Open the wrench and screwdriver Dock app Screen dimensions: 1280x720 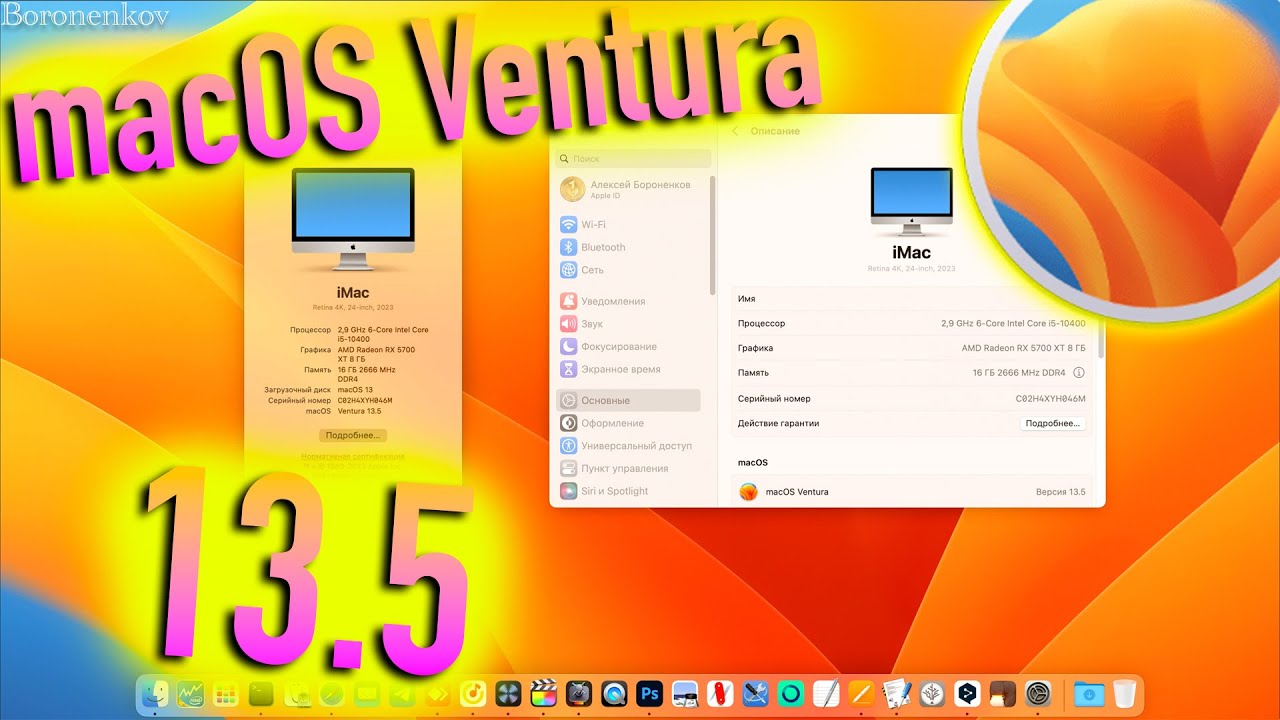point(756,692)
